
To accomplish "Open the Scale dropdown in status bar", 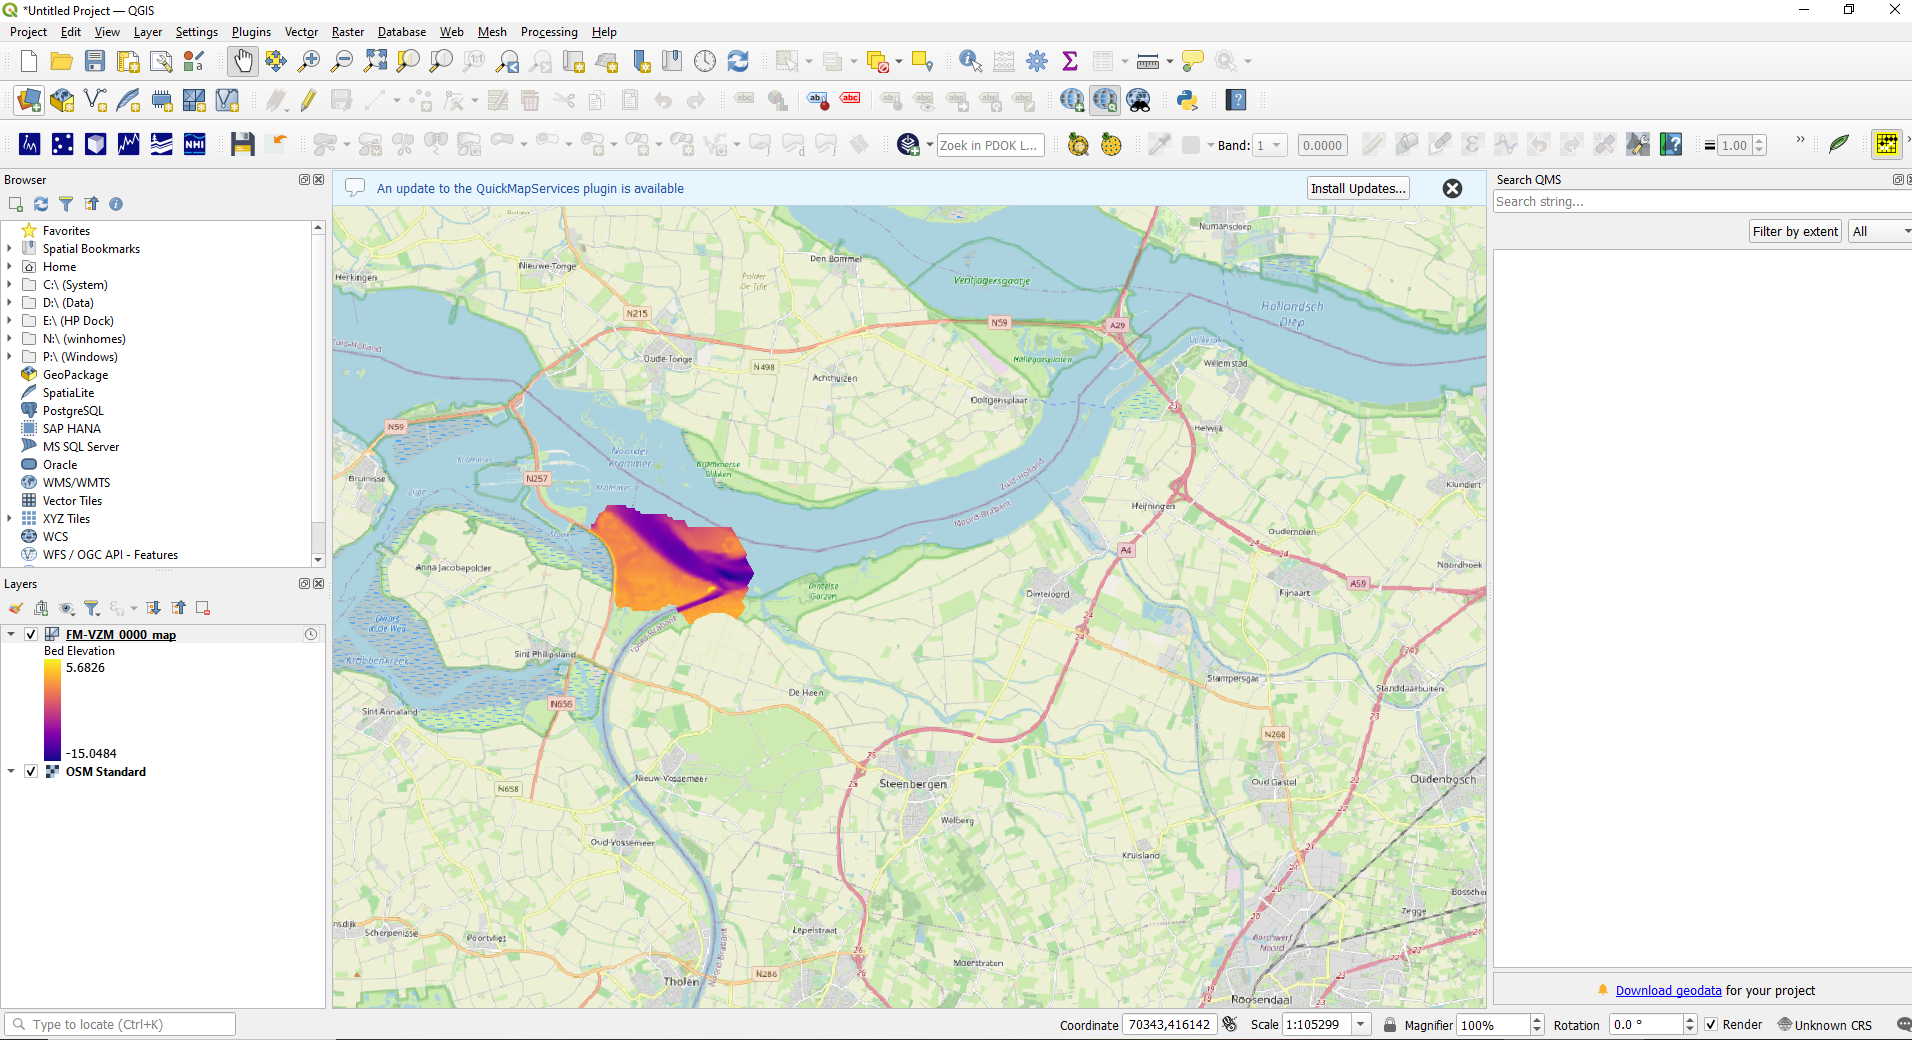I will [1361, 1024].
